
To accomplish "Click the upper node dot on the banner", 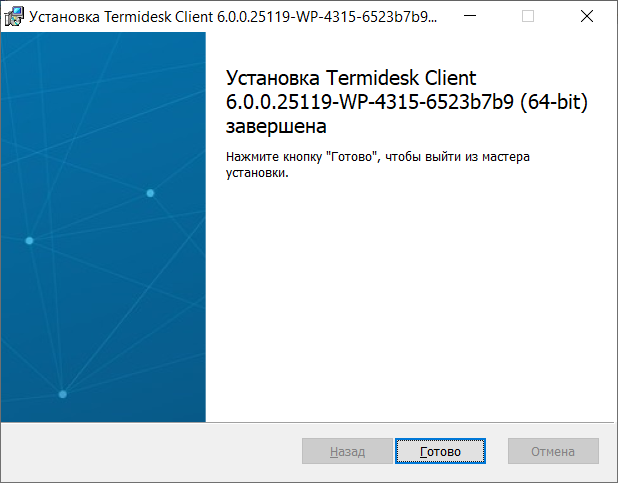I will pyautogui.click(x=150, y=193).
